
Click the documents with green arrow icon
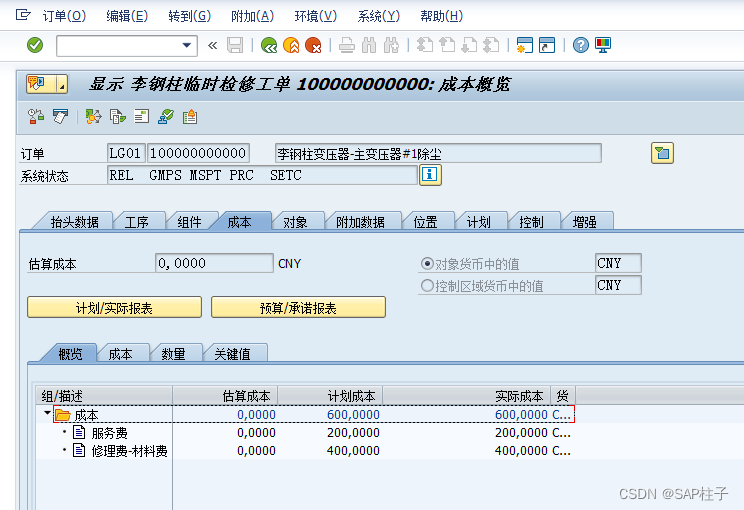[118, 116]
